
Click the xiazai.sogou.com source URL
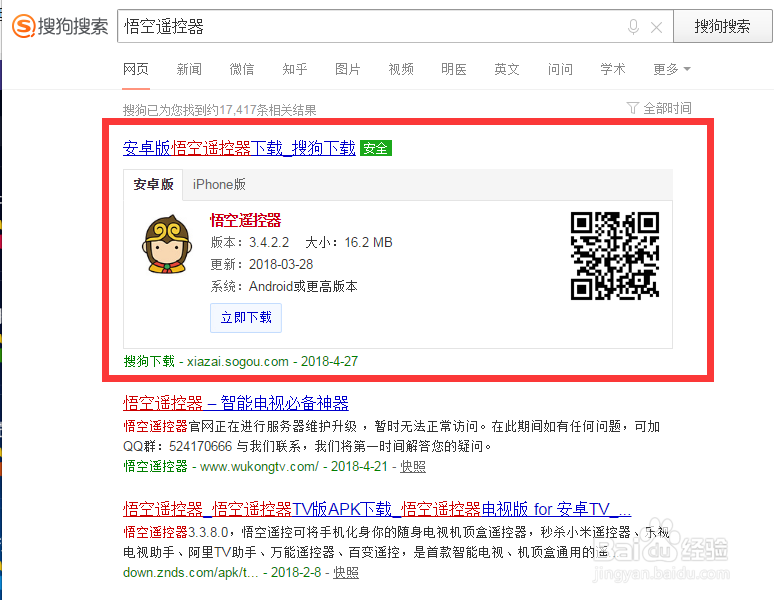click(x=237, y=362)
